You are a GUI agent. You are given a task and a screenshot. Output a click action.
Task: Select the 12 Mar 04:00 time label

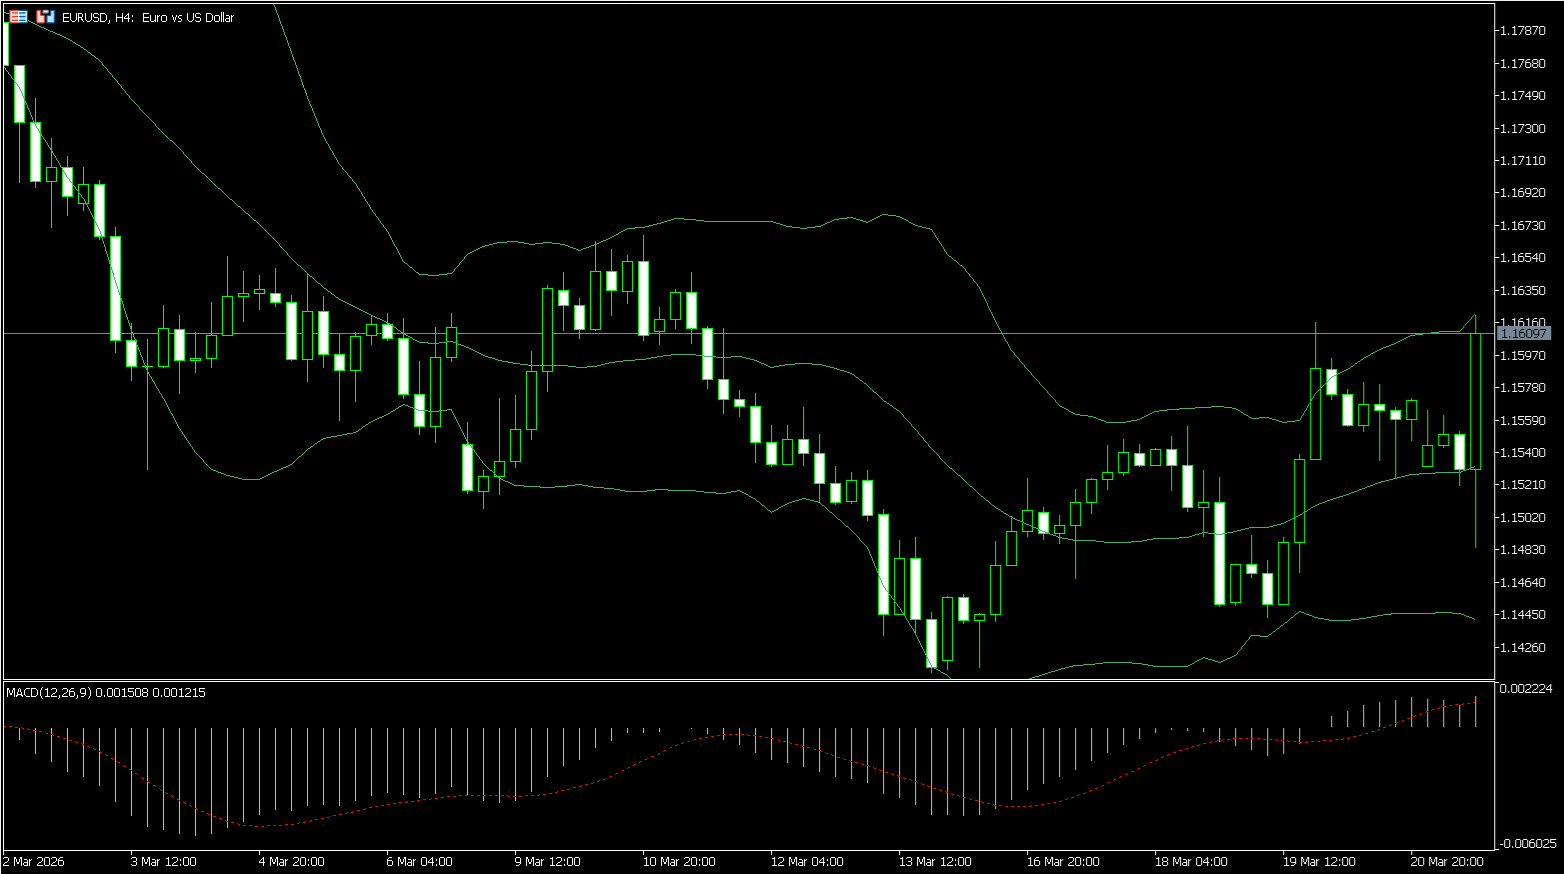pos(807,861)
